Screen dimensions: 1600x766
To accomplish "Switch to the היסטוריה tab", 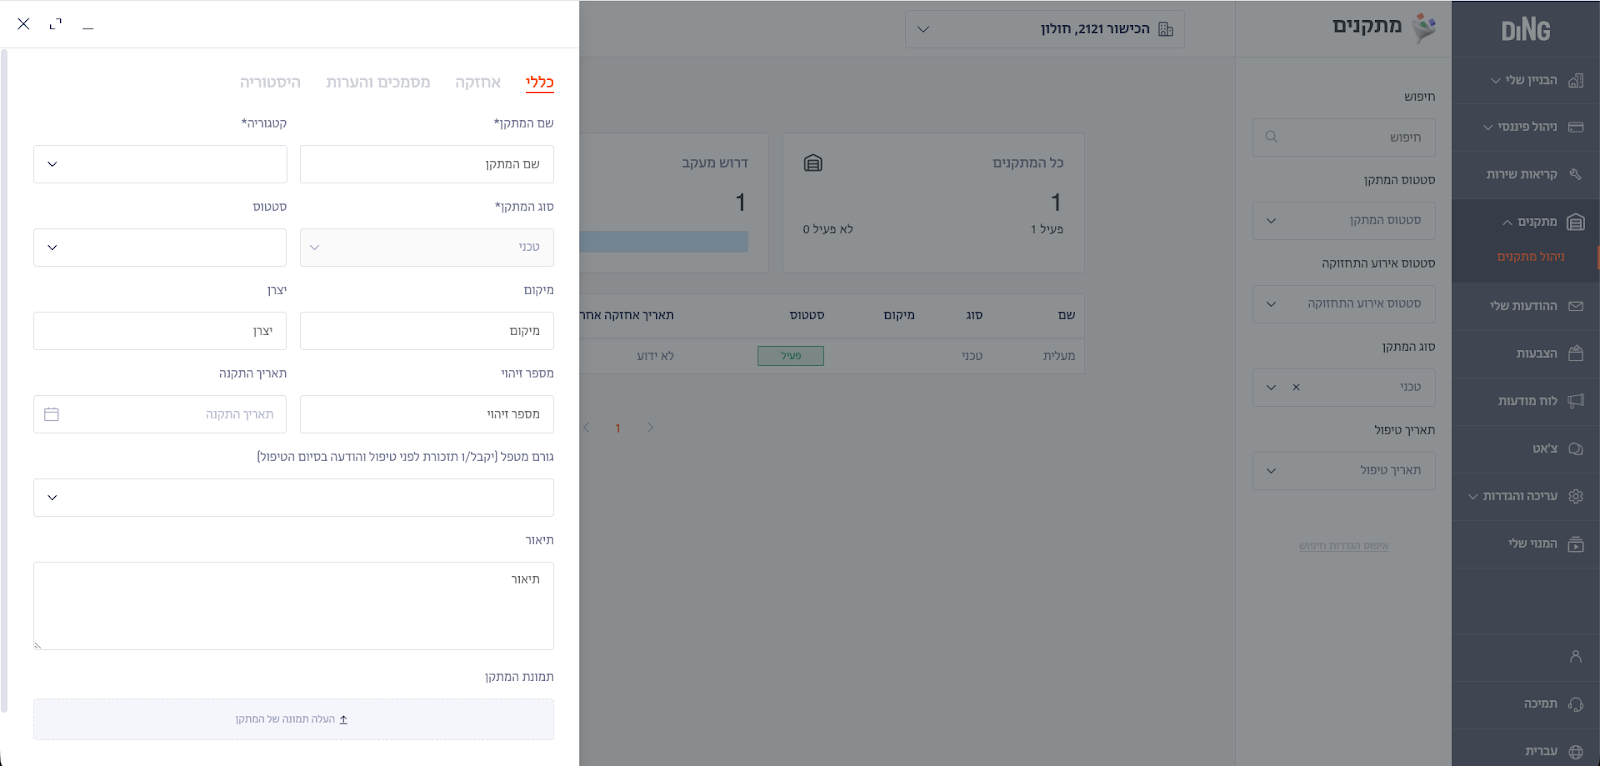I will [270, 82].
